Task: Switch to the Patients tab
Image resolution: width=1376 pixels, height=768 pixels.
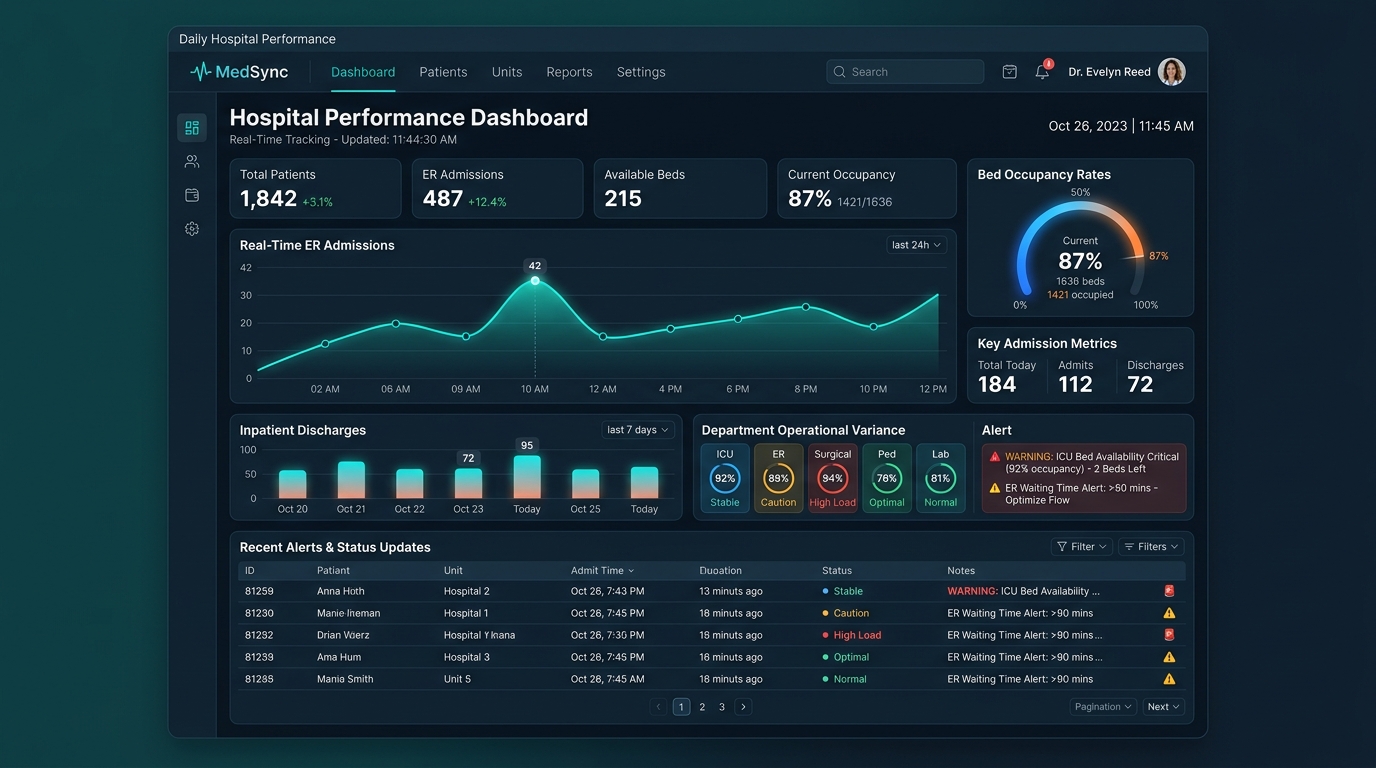Action: [x=443, y=72]
